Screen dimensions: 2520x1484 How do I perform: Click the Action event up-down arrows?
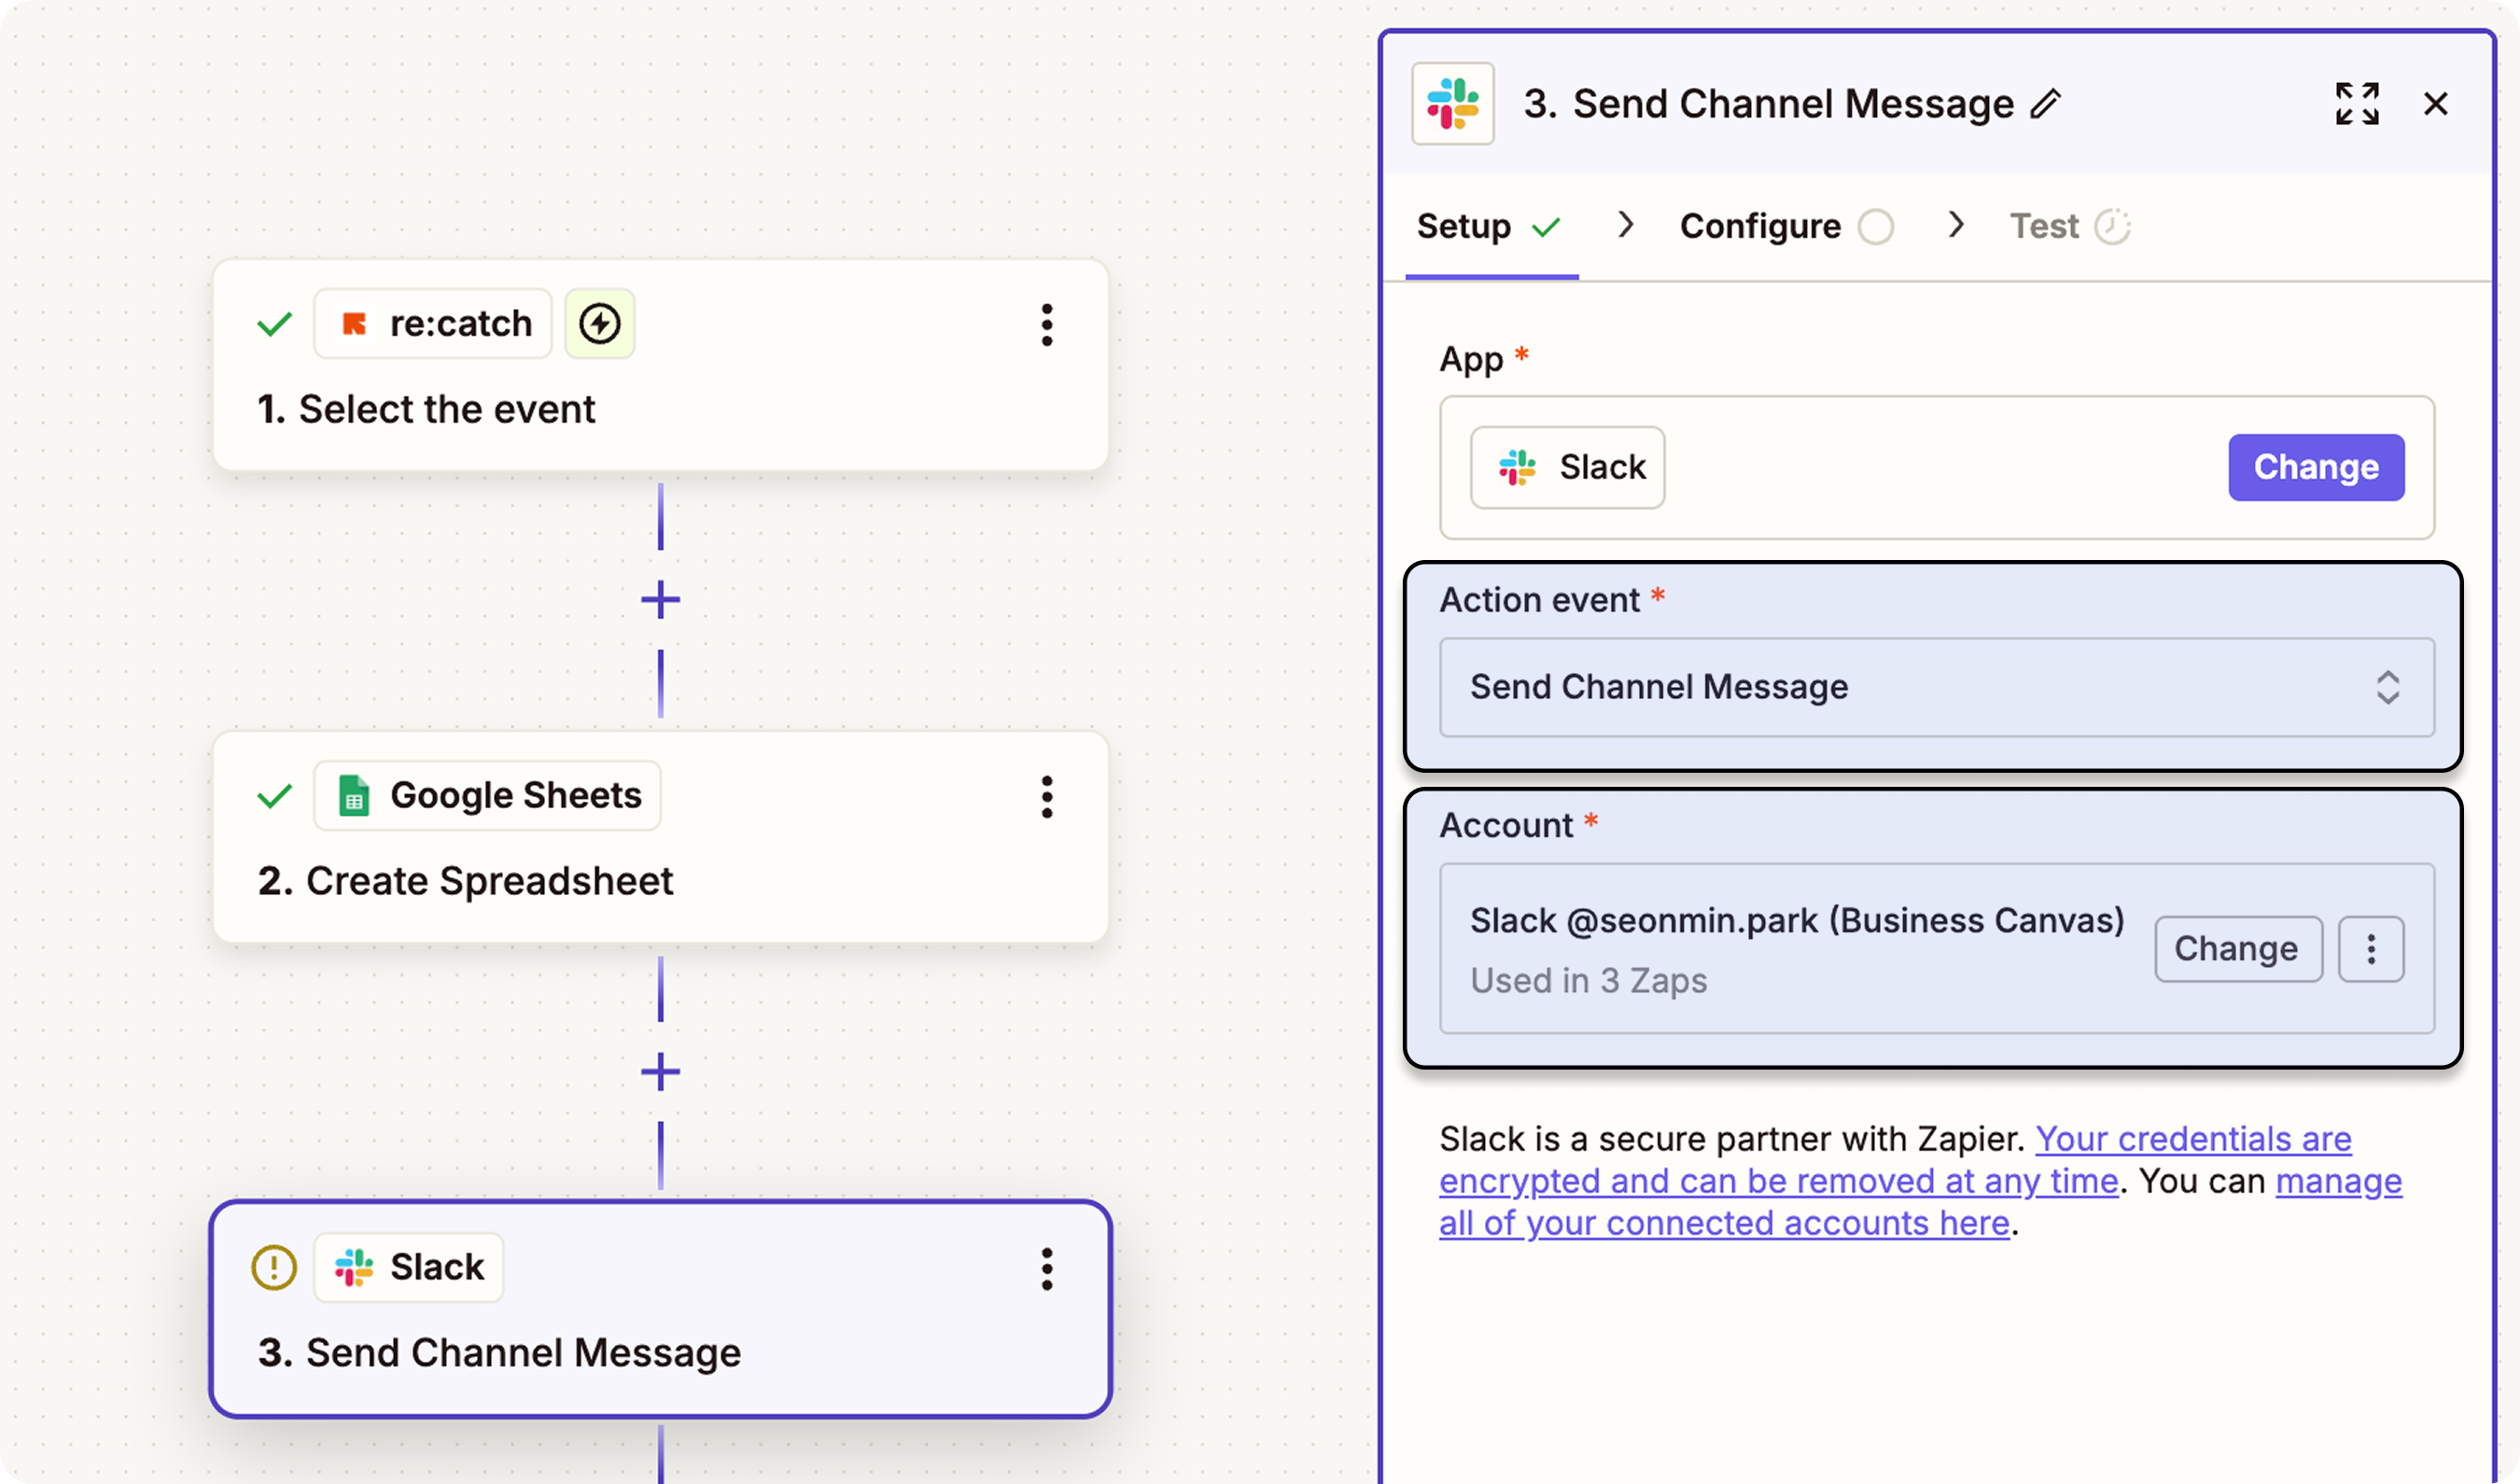pos(2387,687)
